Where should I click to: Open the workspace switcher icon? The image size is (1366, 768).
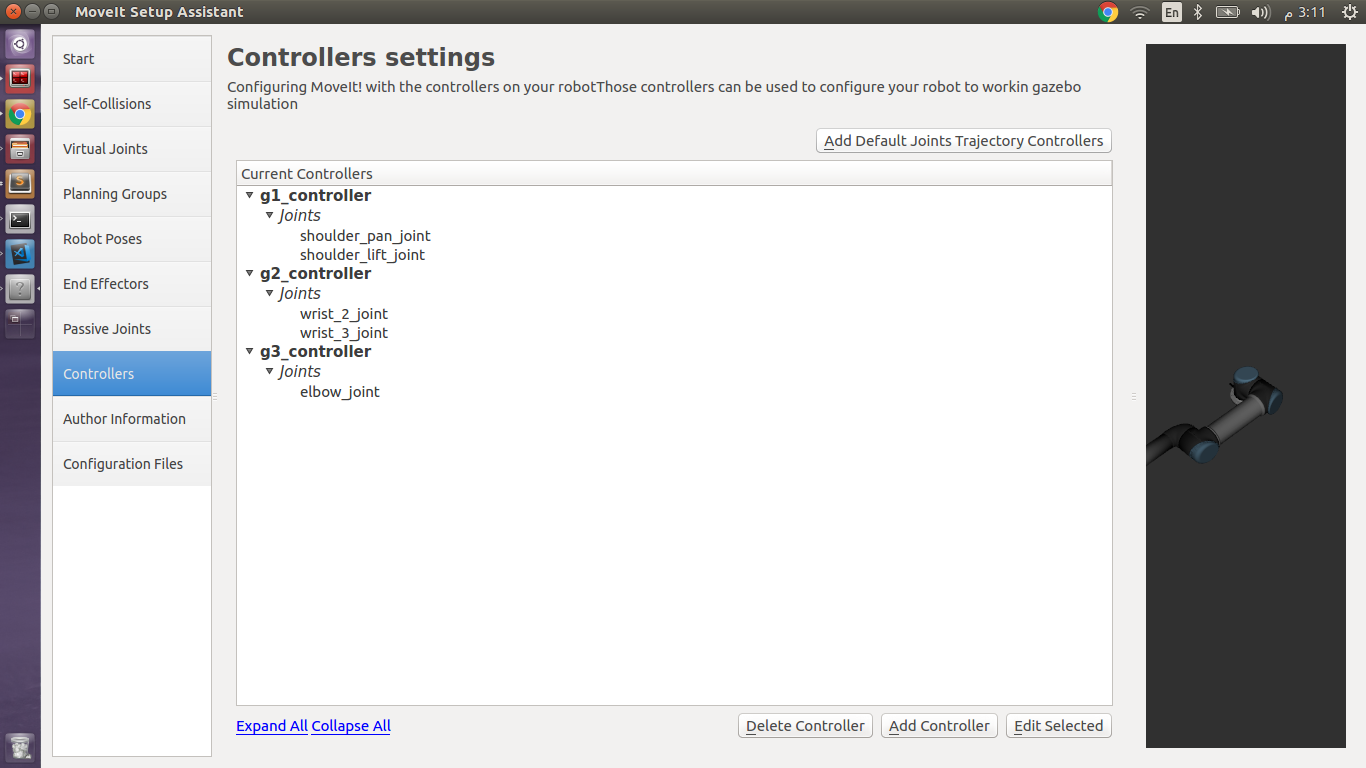click(20, 324)
